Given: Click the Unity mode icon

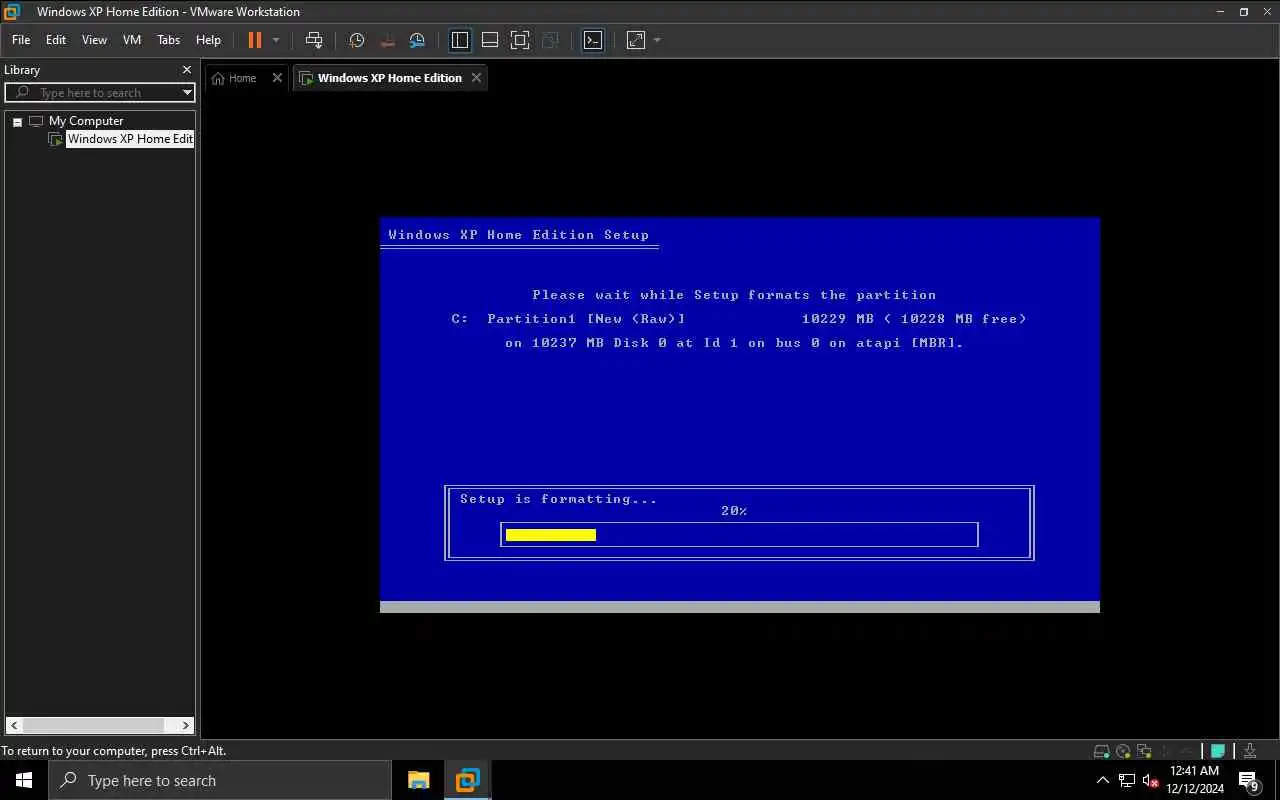Looking at the screenshot, I should [550, 40].
